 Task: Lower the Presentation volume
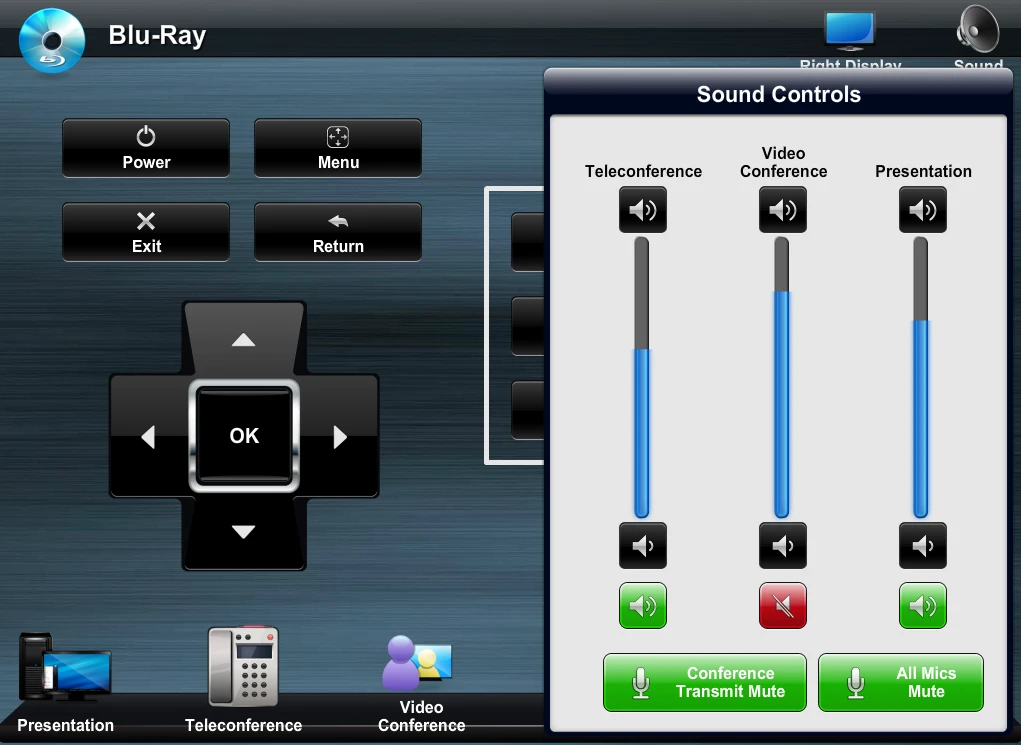922,546
